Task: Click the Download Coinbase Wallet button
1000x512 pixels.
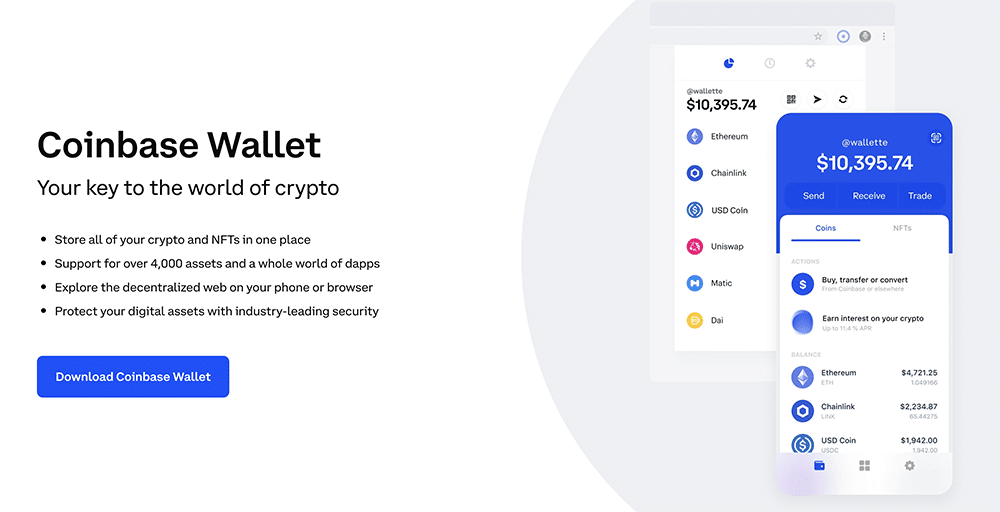Action: tap(133, 376)
